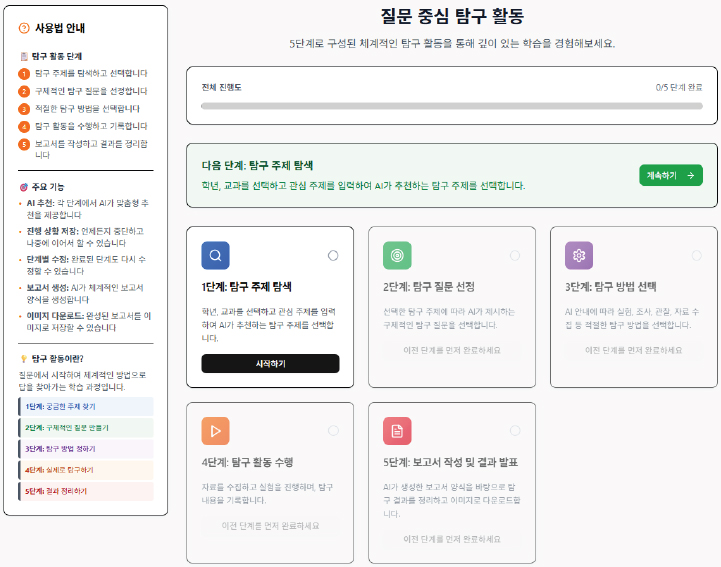Screen dimensions: 721x567
Task: Click the 다음 단계: 탐구 주제 탐색 heading
Action: (x=258, y=166)
